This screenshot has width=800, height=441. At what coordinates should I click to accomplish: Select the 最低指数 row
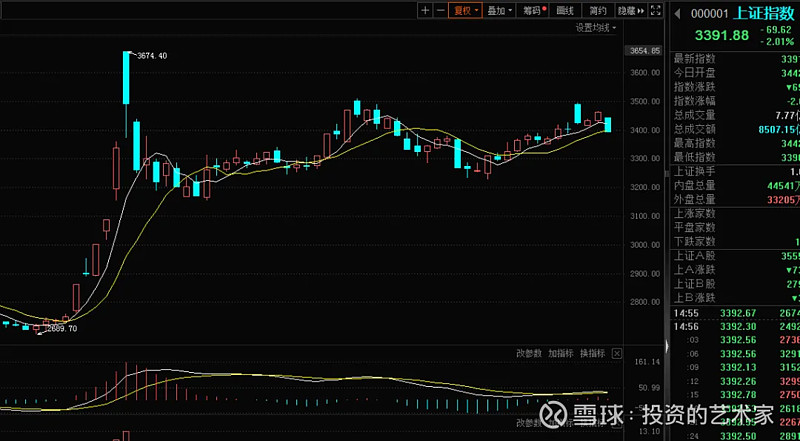(x=735, y=157)
